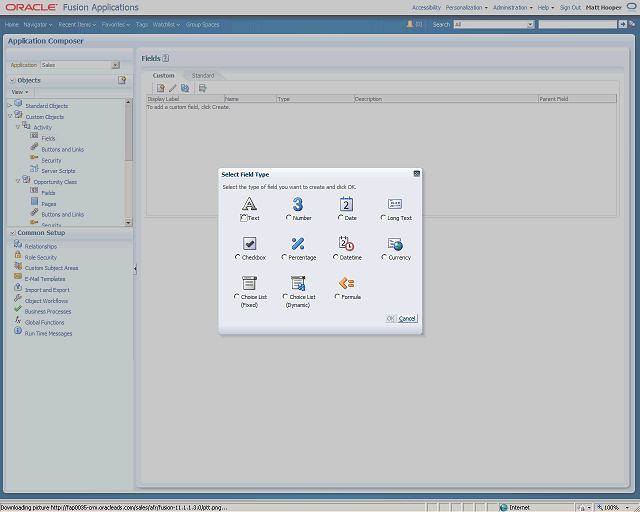
Task: Click the Internet zone status bar icon
Action: click(x=504, y=508)
